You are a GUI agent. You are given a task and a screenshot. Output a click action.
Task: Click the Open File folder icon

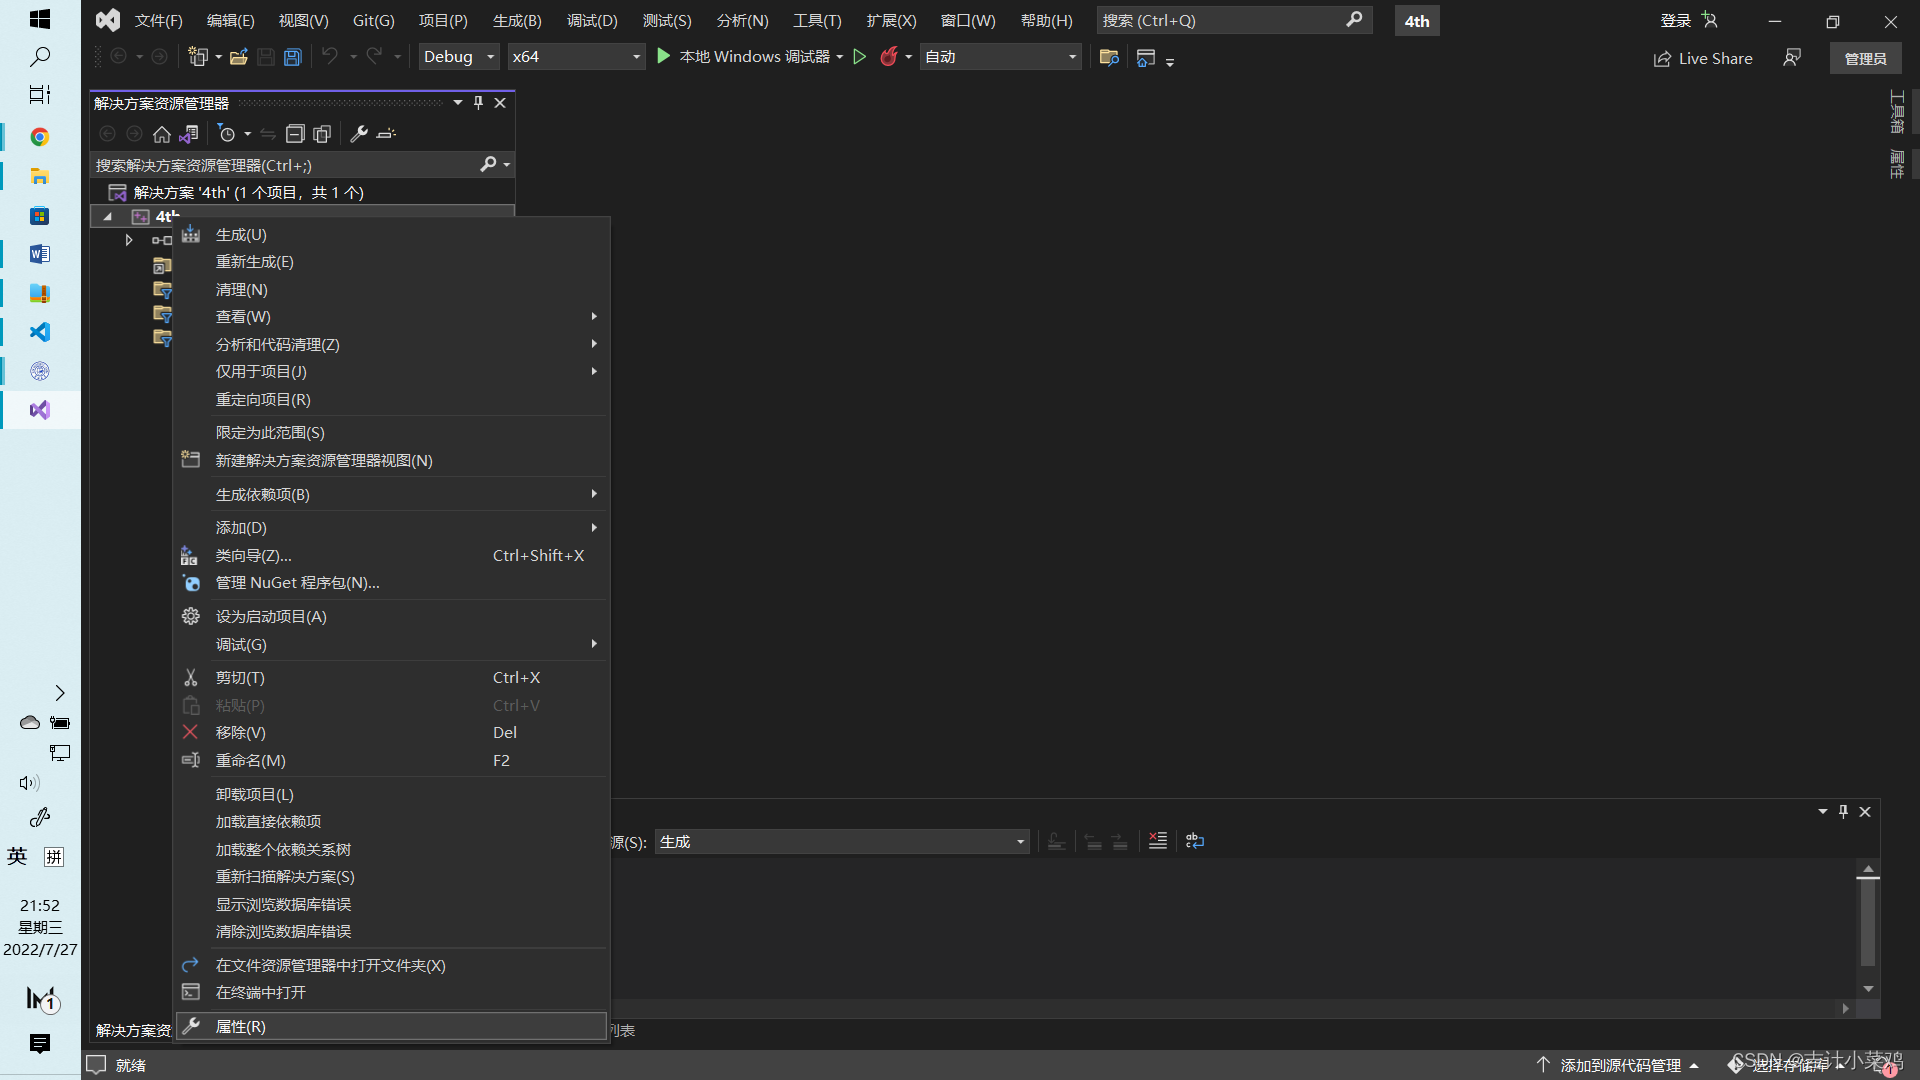238,57
